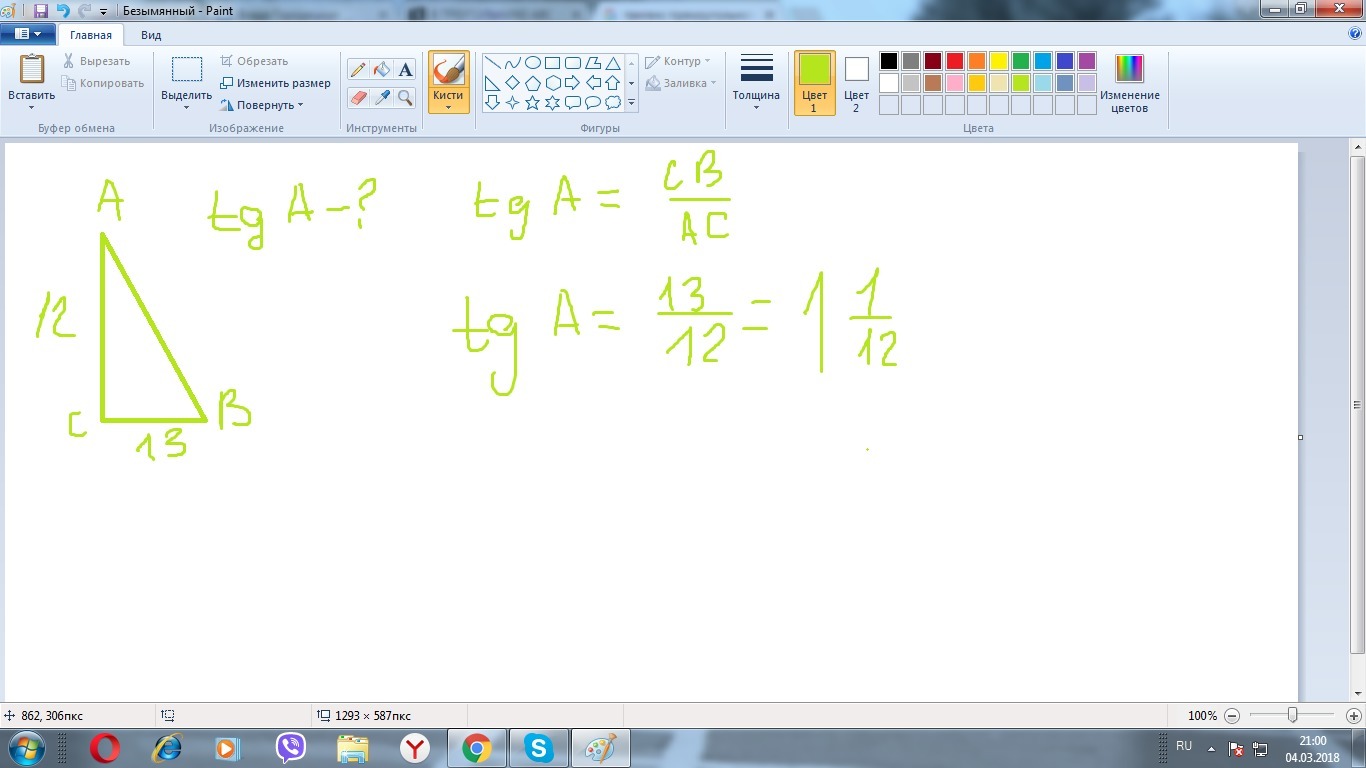Choose the Right triangle shape
The image size is (1366, 768).
click(x=493, y=83)
